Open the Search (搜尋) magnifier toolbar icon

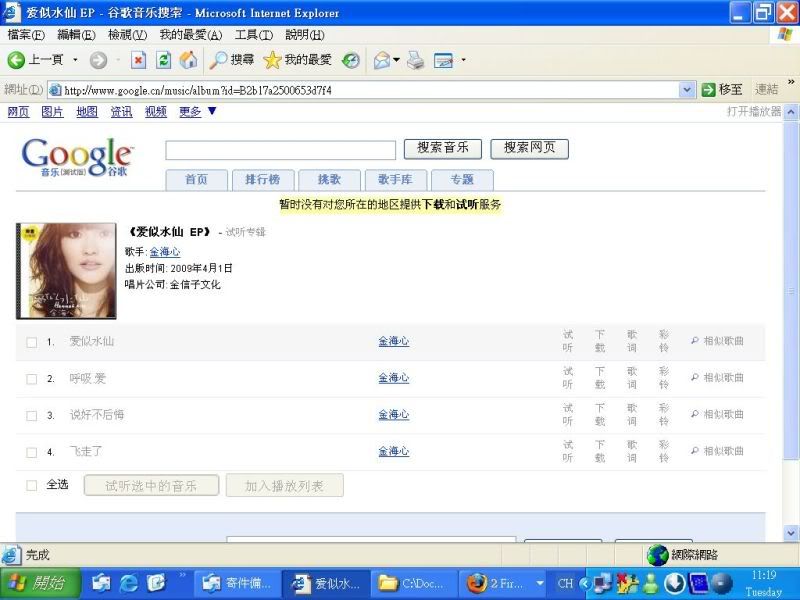218,60
